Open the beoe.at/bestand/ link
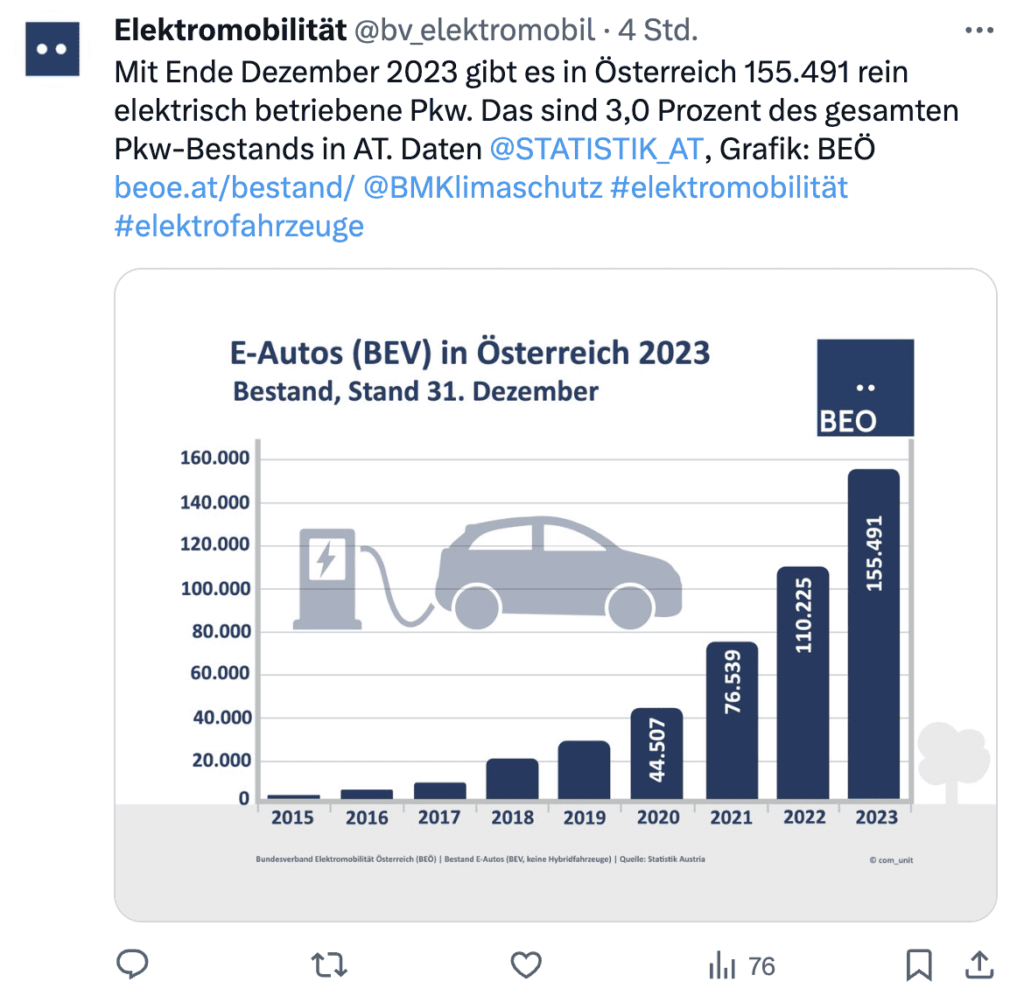This screenshot has width=1024, height=1003. pyautogui.click(x=234, y=187)
